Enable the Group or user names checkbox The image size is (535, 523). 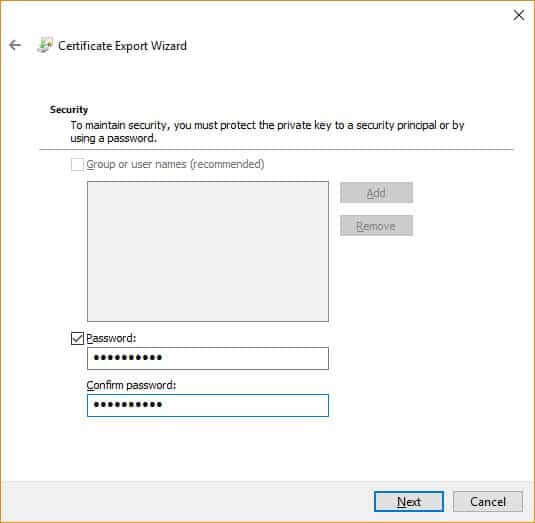pos(77,164)
